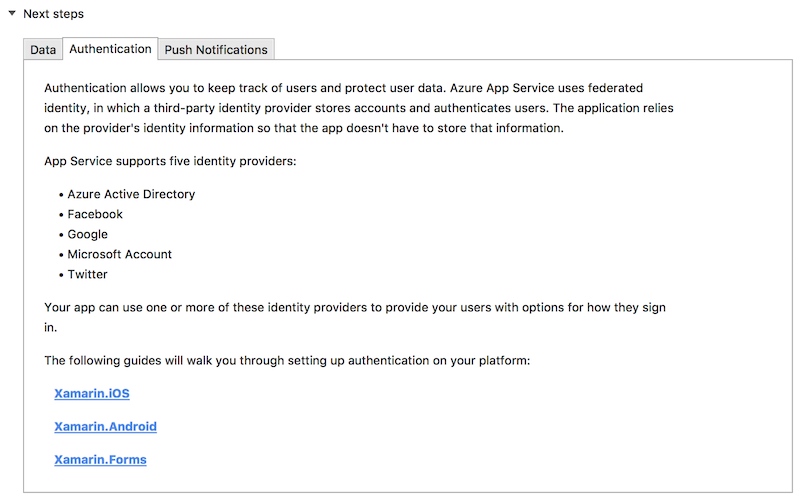Click the bullet point beside Twitter
This screenshot has height=501, width=800.
61,275
